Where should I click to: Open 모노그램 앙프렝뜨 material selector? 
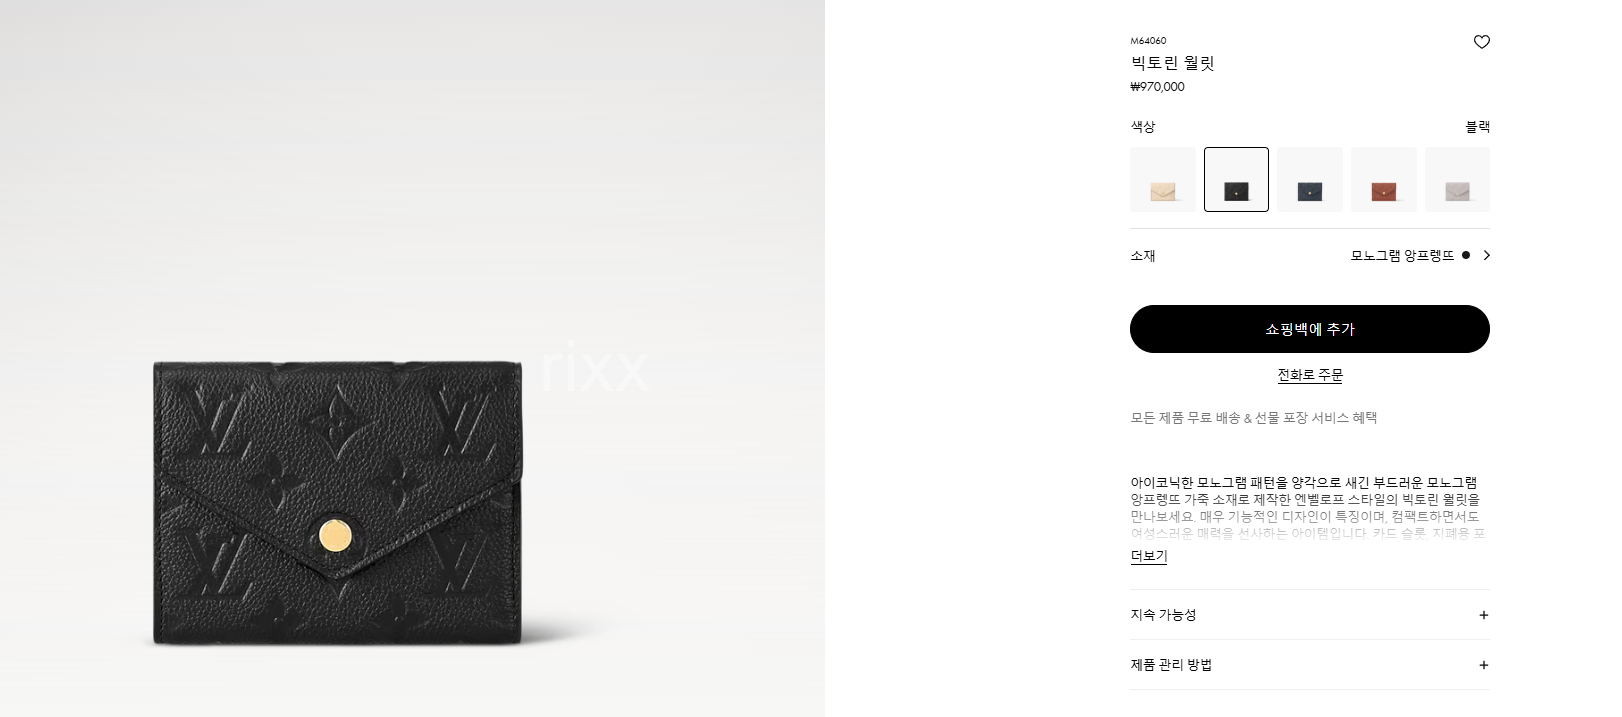click(1402, 255)
